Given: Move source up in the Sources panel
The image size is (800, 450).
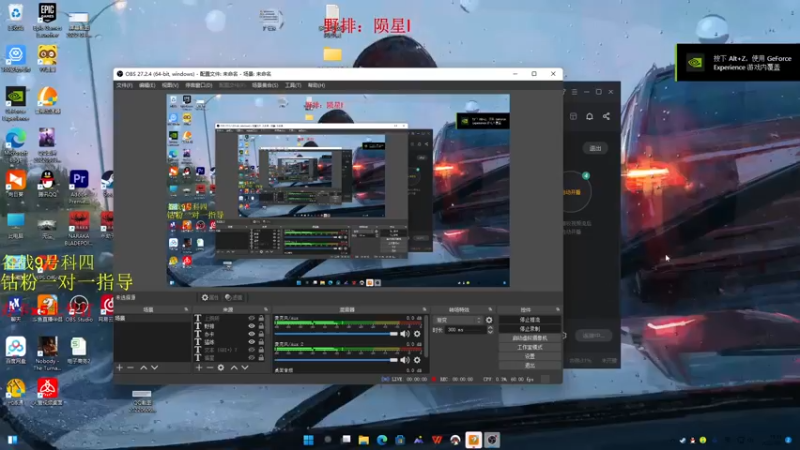Looking at the screenshot, I should [x=234, y=367].
